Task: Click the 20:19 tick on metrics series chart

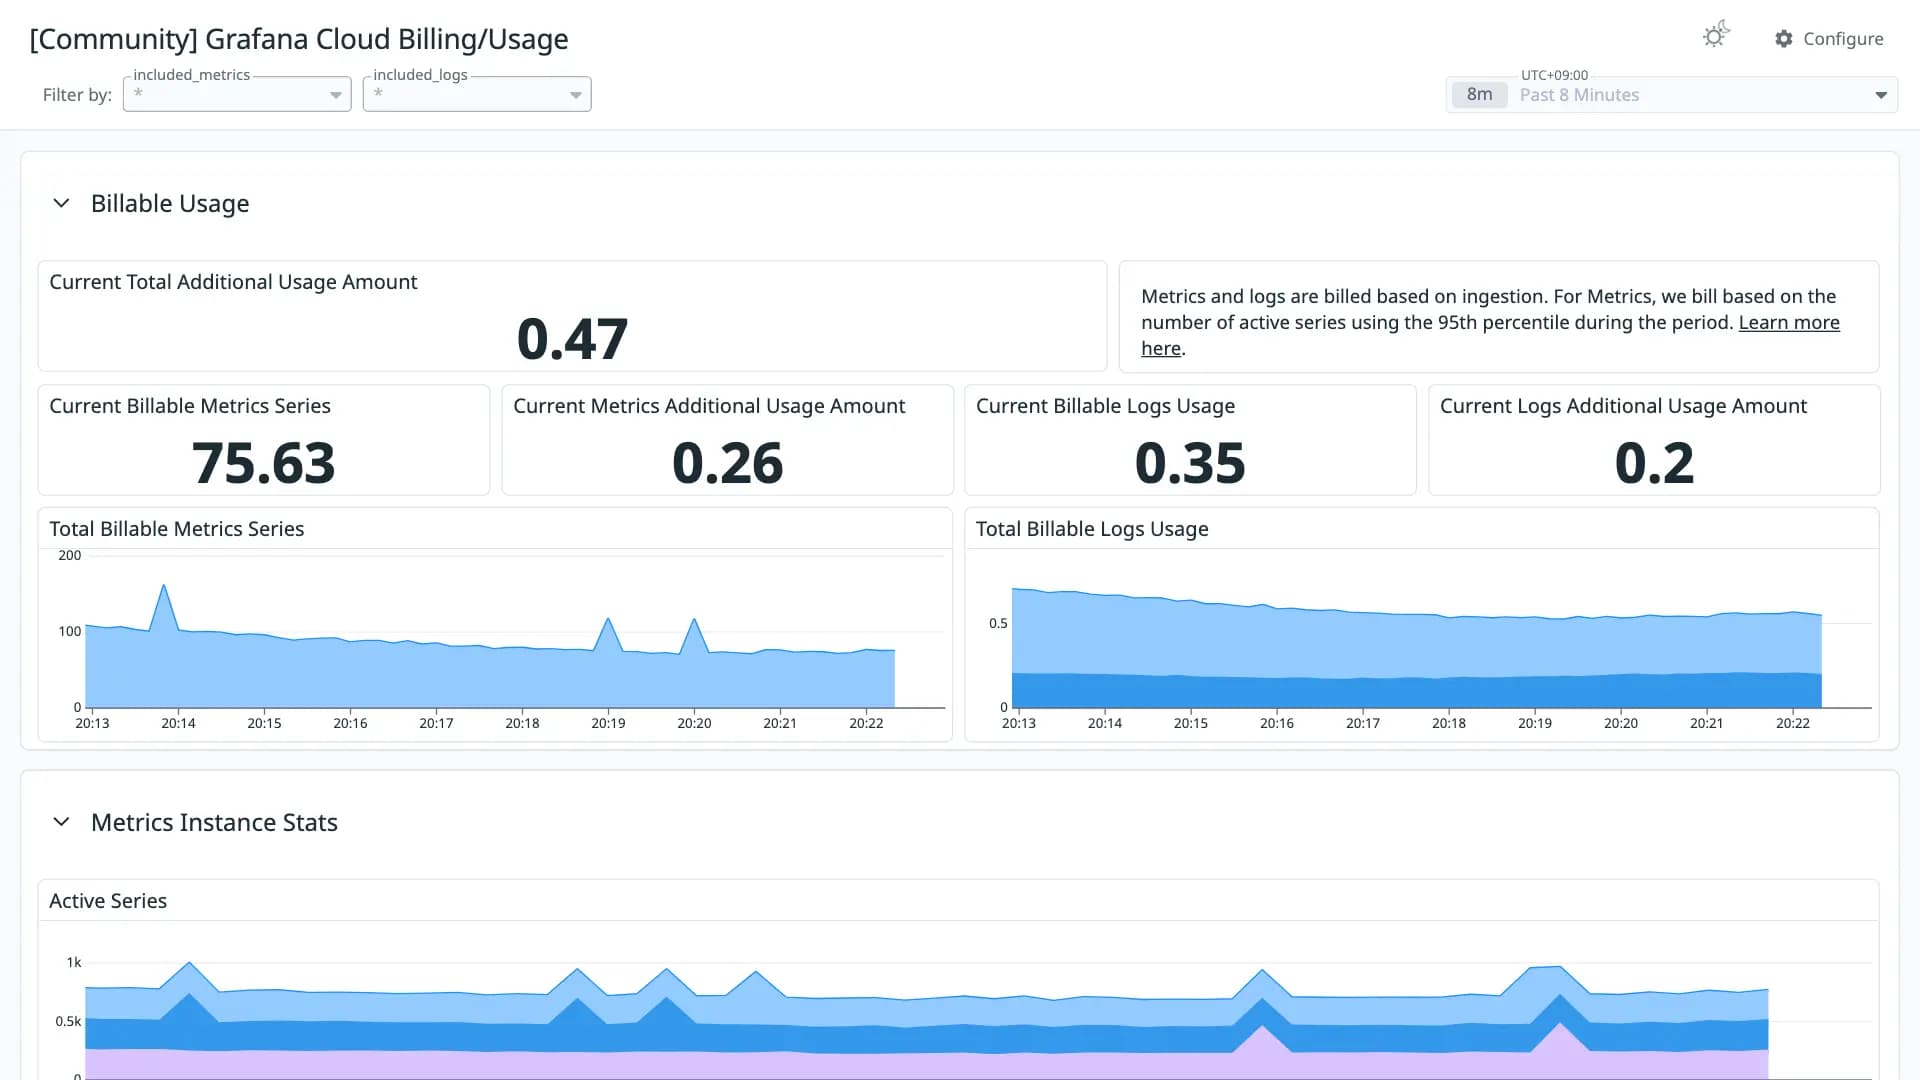Action: click(x=608, y=723)
